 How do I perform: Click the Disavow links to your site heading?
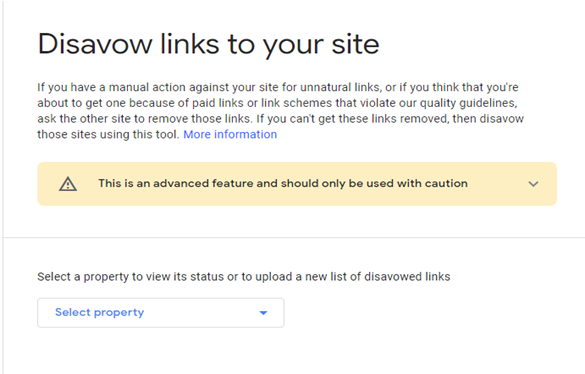(x=209, y=44)
